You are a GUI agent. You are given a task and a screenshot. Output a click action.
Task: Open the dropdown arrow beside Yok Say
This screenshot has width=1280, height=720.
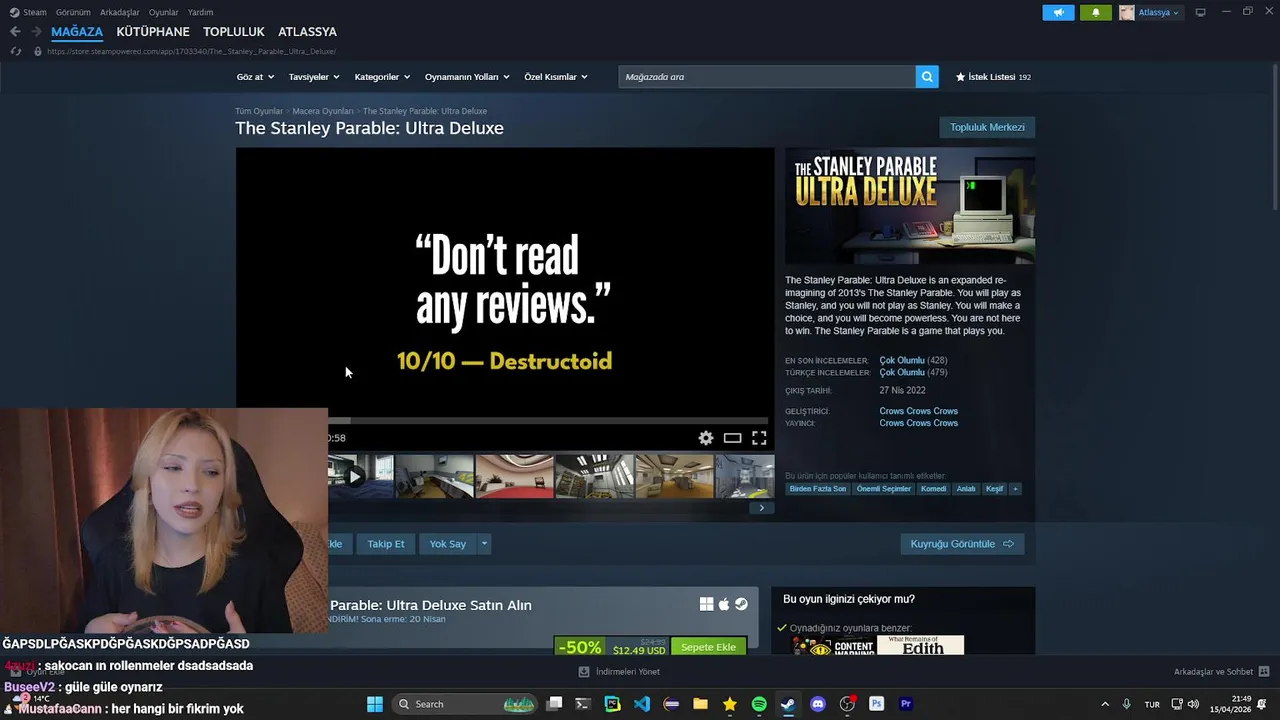pyautogui.click(x=484, y=544)
